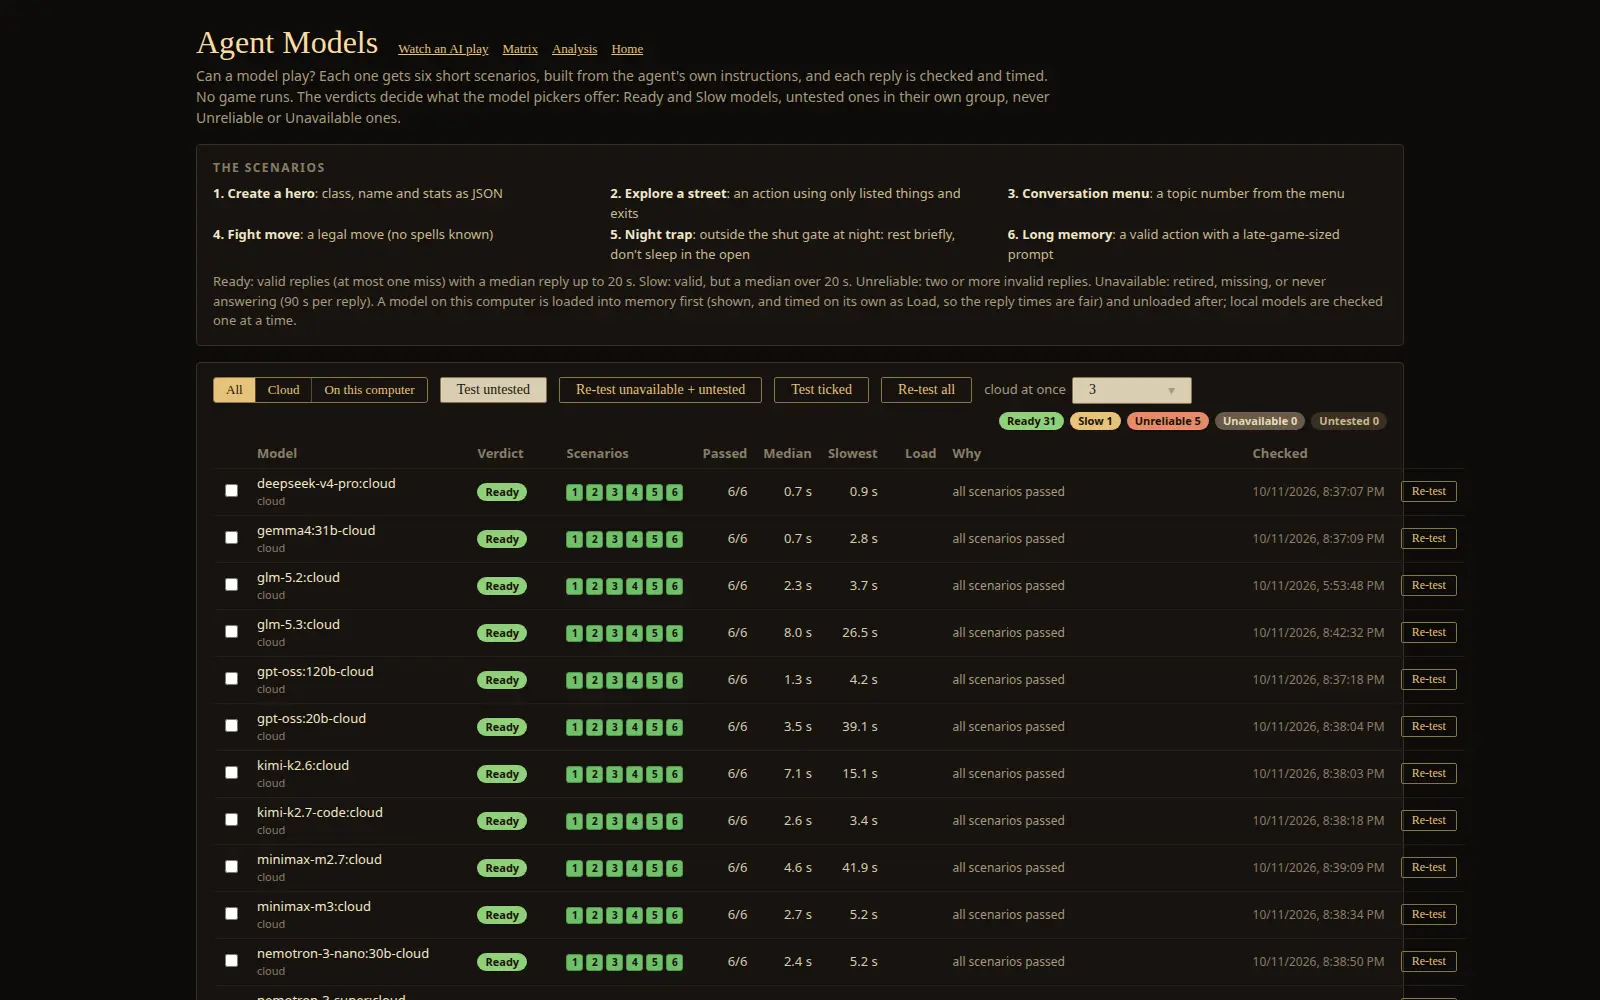Click the Untested 0 count badge

[1348, 421]
